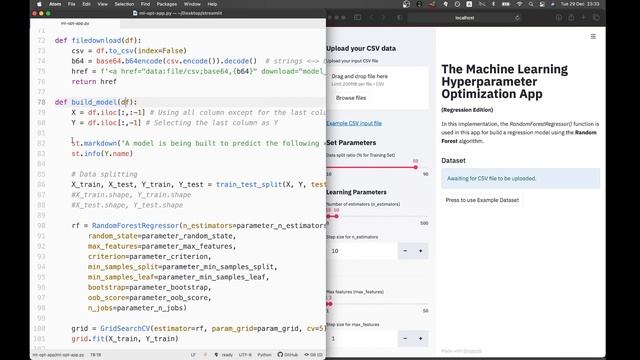Viewport: 640px width, 360px height.
Task: Toggle the Safari sidebar
Action: pyautogui.click(x=358, y=18)
